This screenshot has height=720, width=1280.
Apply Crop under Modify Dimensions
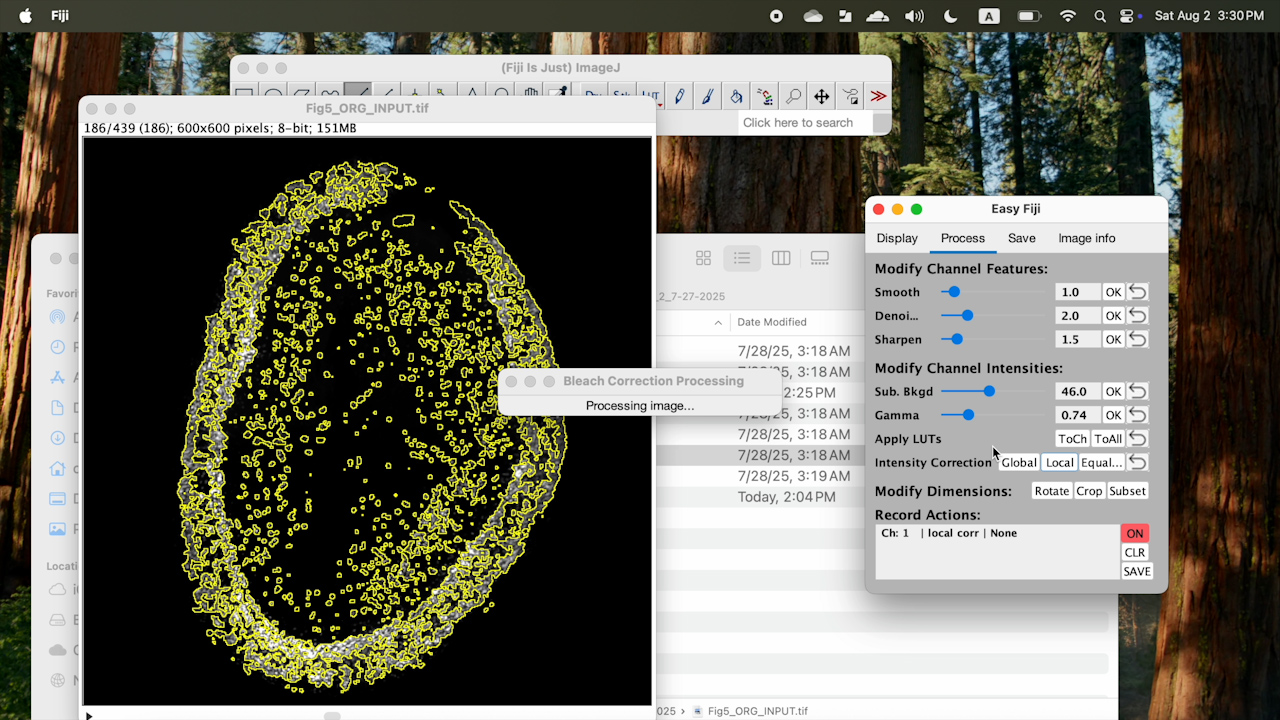(x=1089, y=490)
